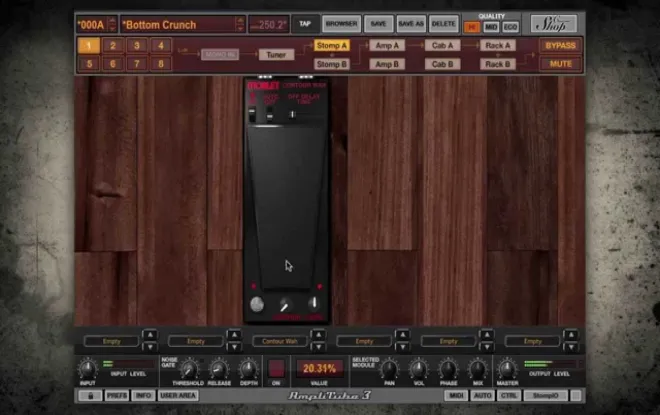Screen dimensions: 660x415
Task: Open the second Empty stomp slot selector
Action: click(196, 341)
